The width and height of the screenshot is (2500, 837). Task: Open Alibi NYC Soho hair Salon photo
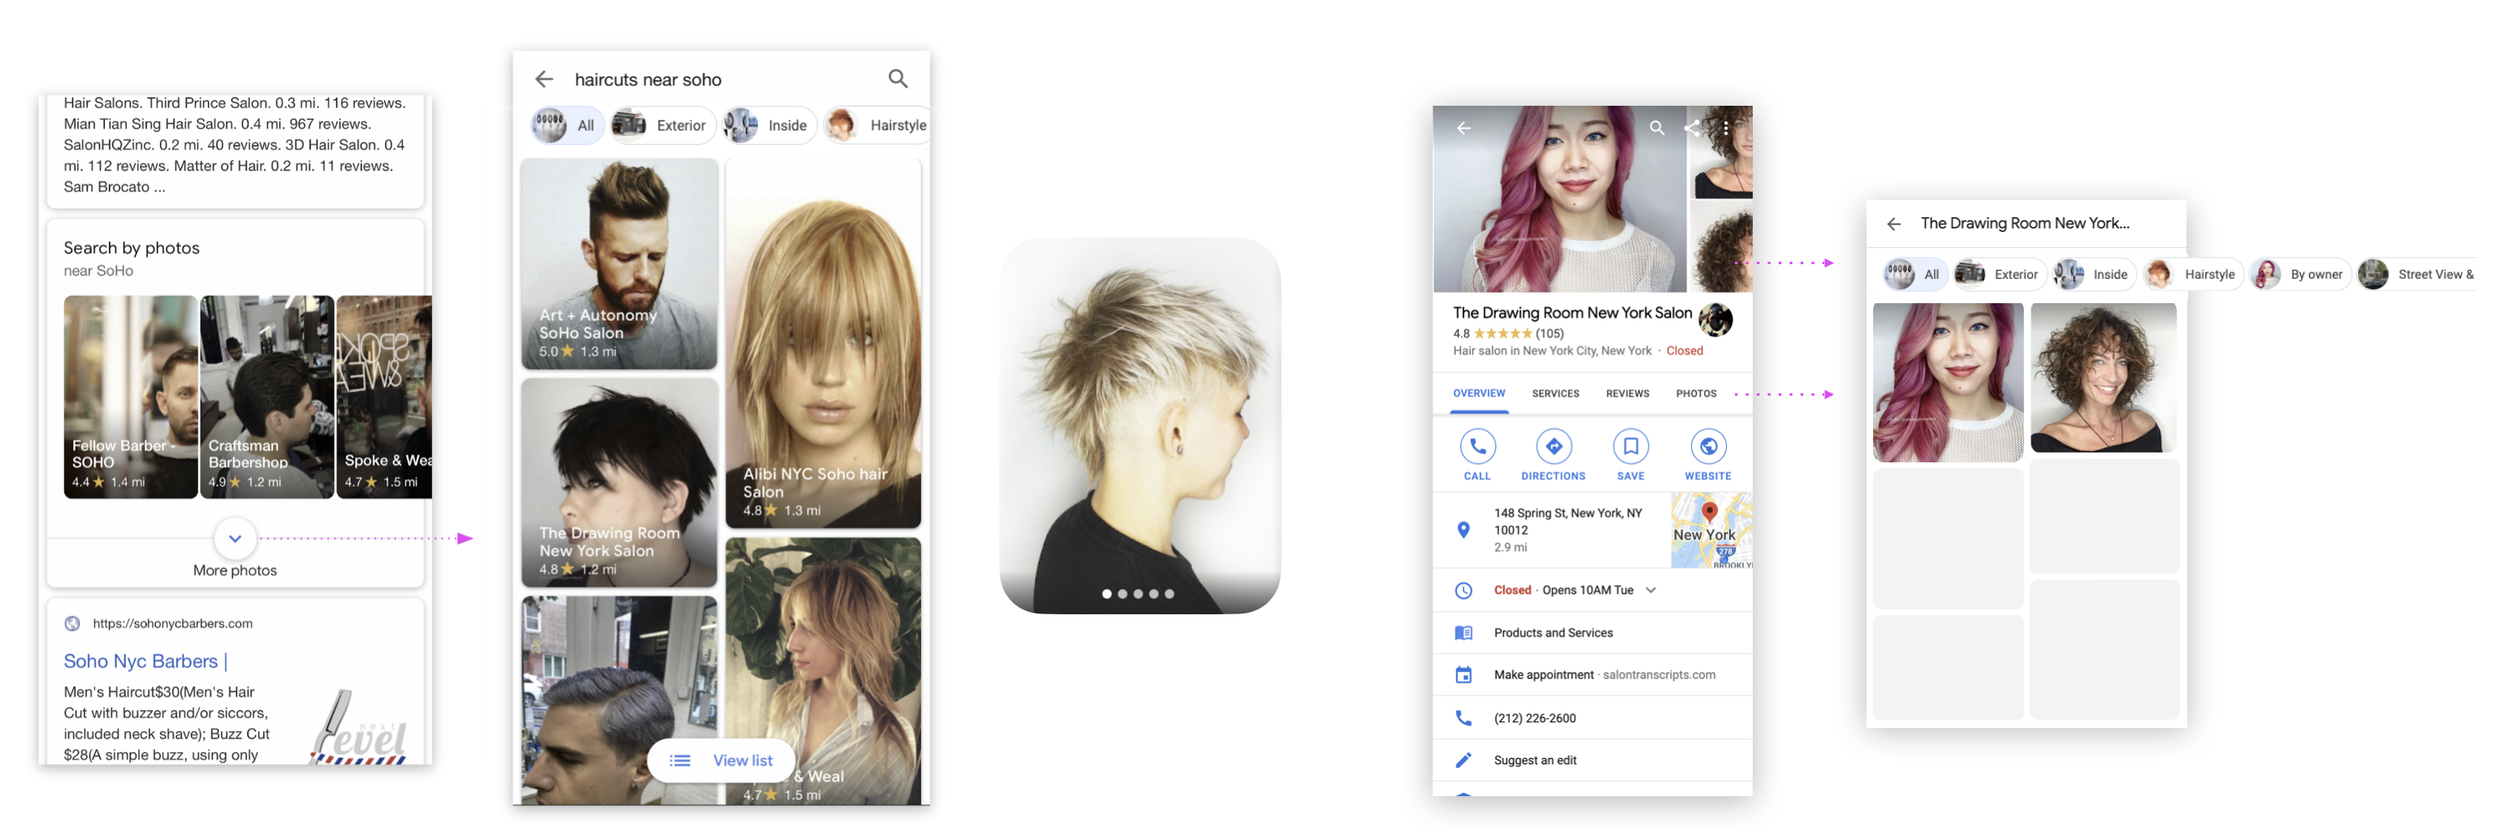click(x=823, y=343)
